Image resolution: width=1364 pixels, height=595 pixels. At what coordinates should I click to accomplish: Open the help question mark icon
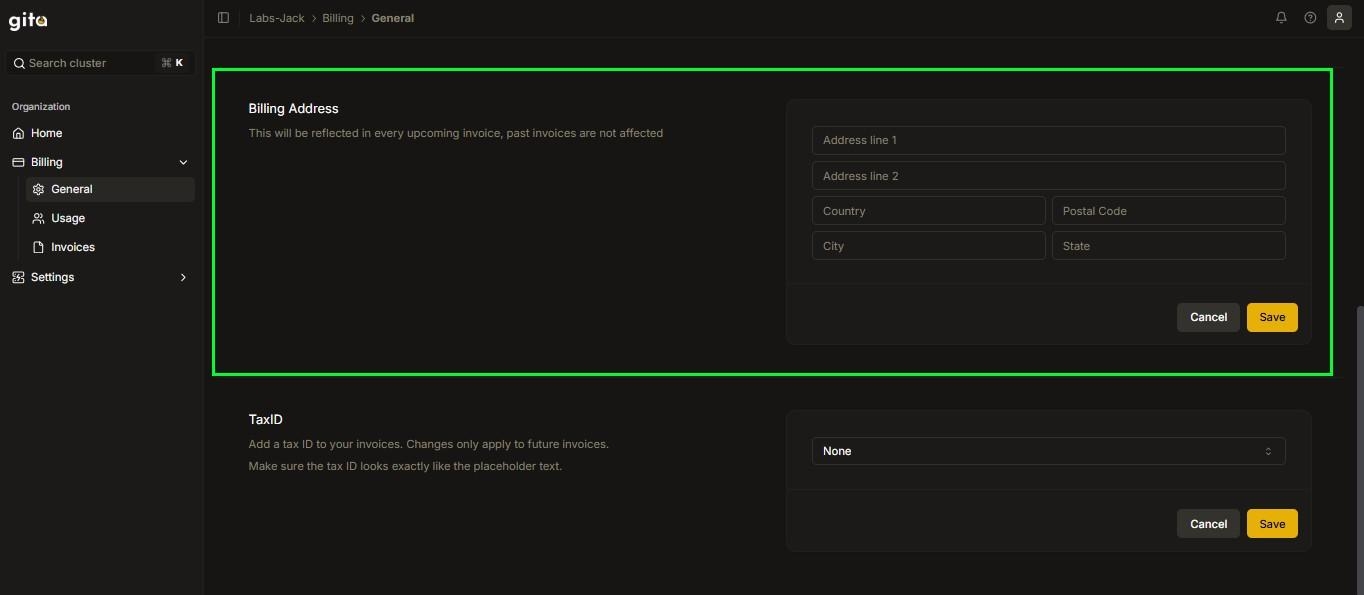[x=1310, y=18]
